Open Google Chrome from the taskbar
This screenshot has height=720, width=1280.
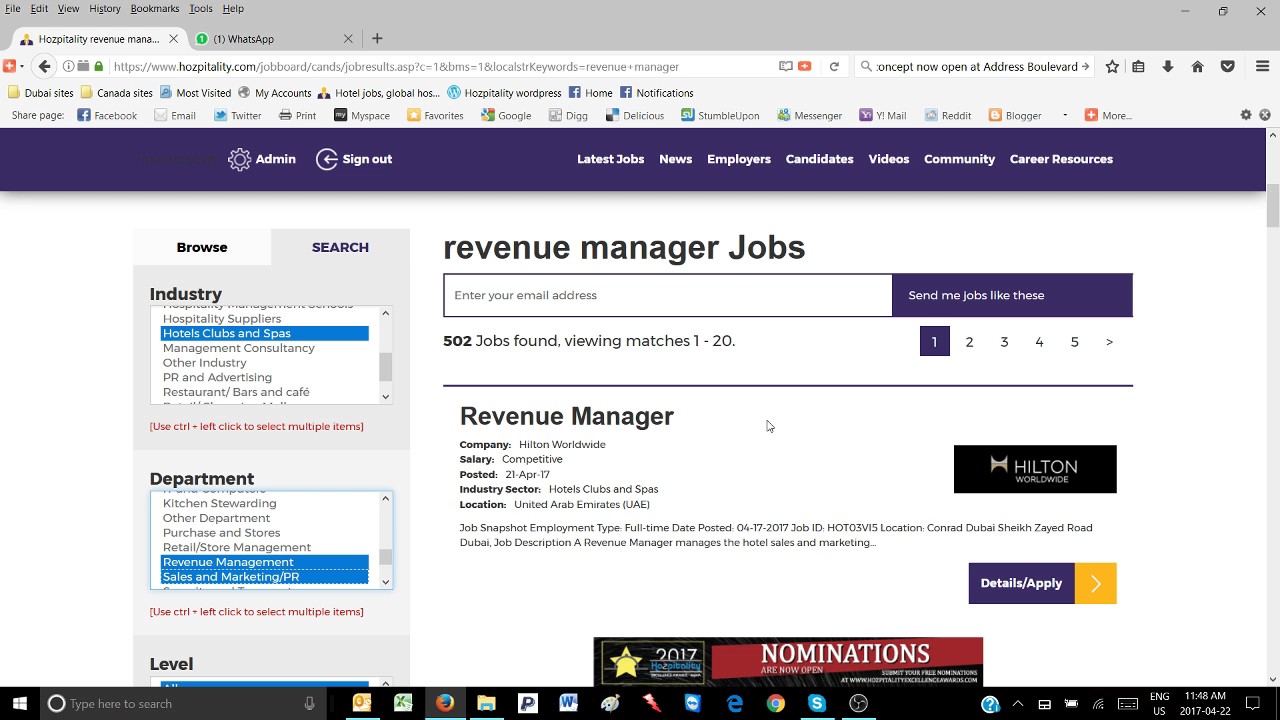point(775,703)
